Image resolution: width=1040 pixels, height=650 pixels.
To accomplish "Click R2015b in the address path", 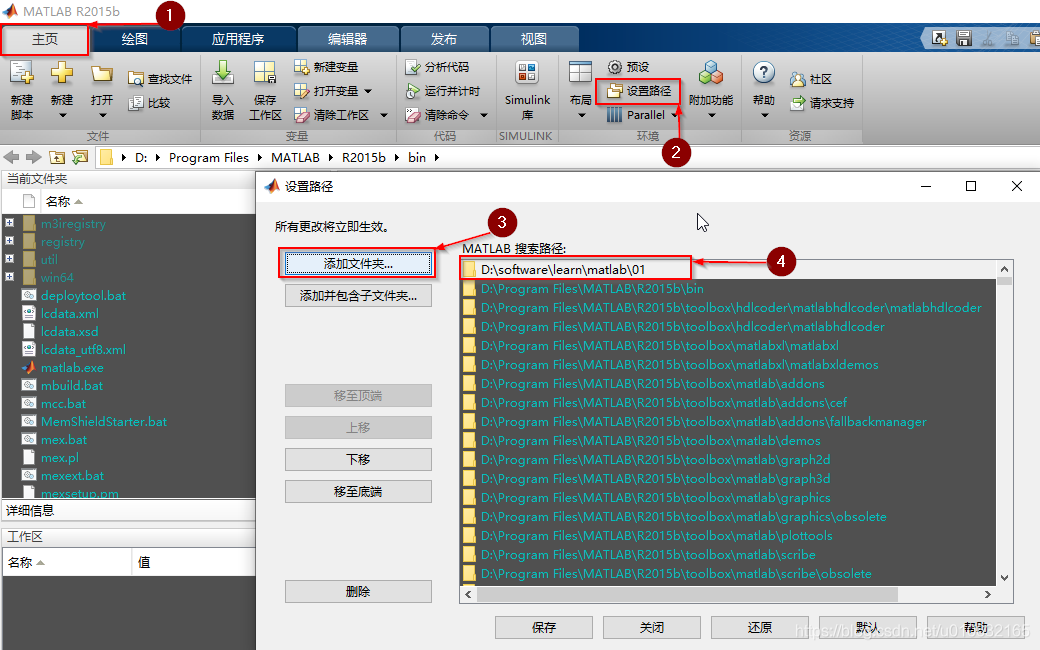I will (363, 157).
